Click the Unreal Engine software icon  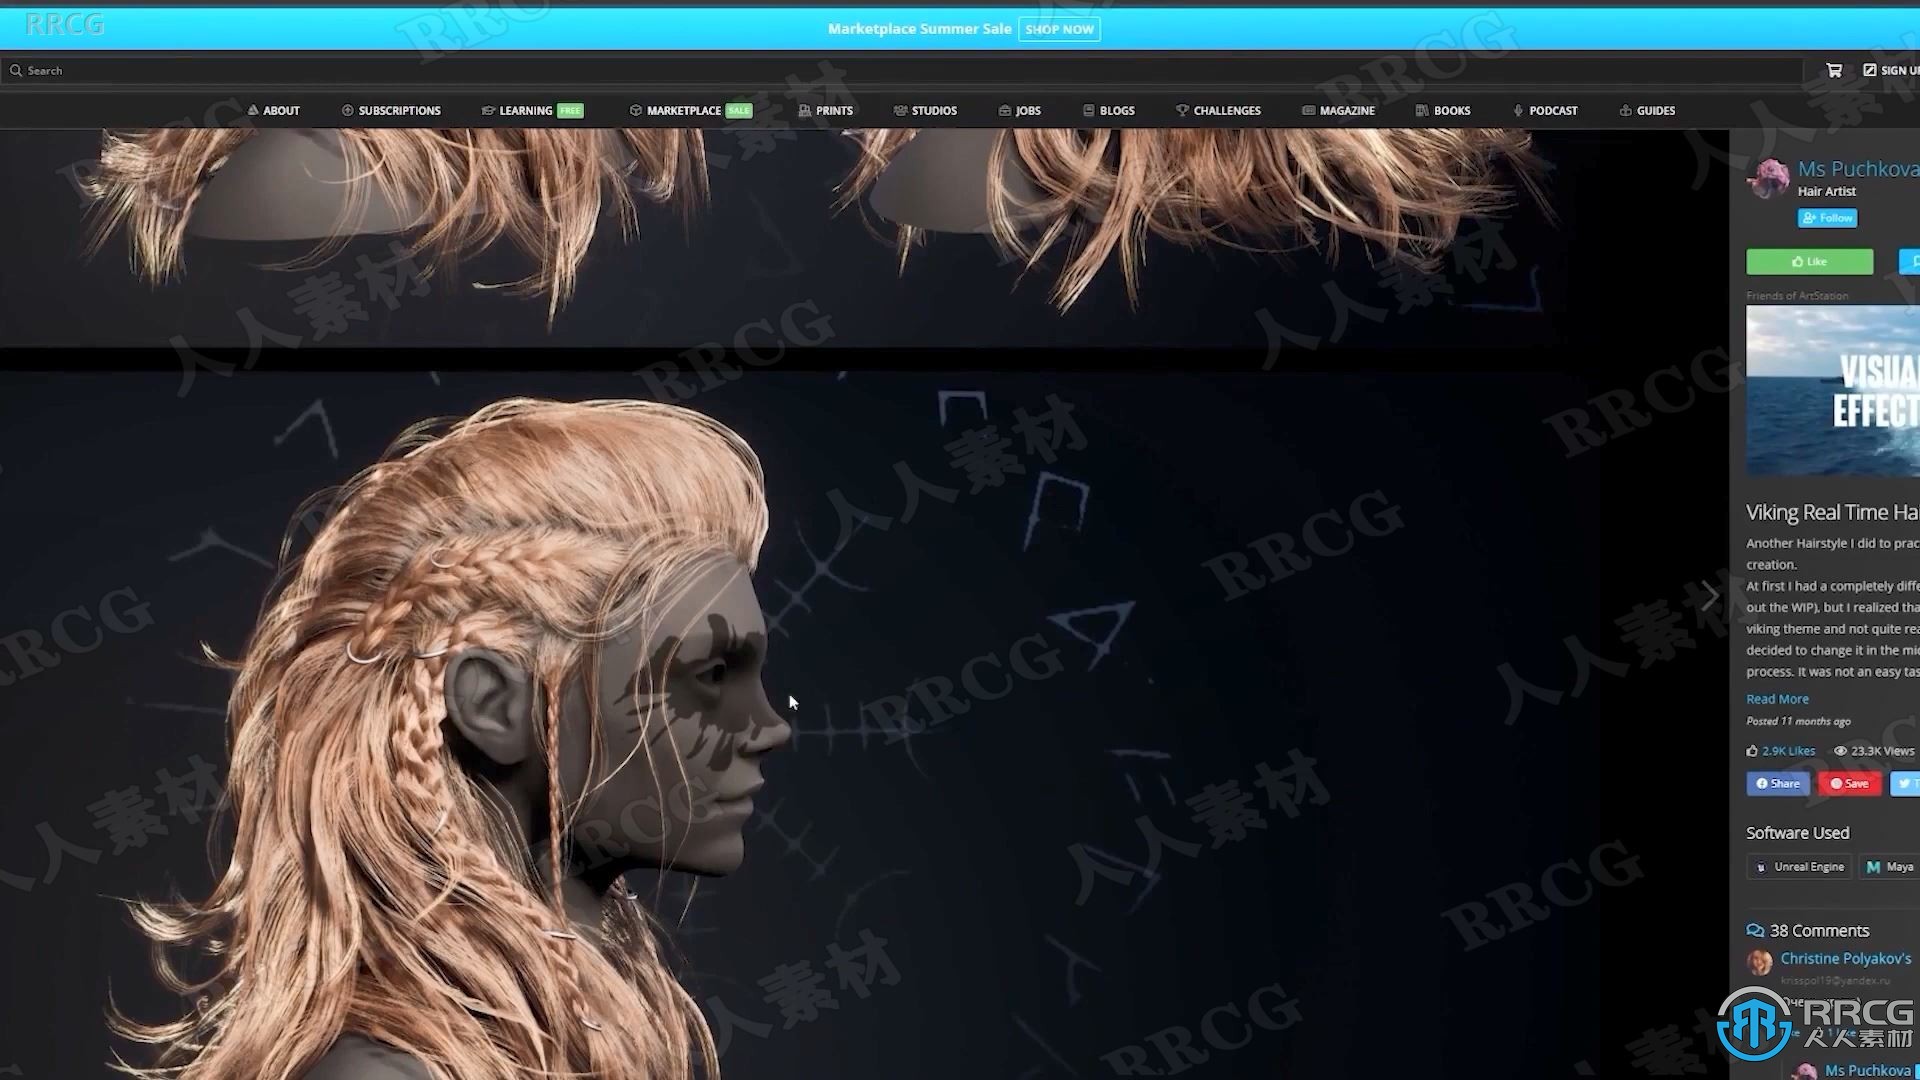click(x=1760, y=866)
